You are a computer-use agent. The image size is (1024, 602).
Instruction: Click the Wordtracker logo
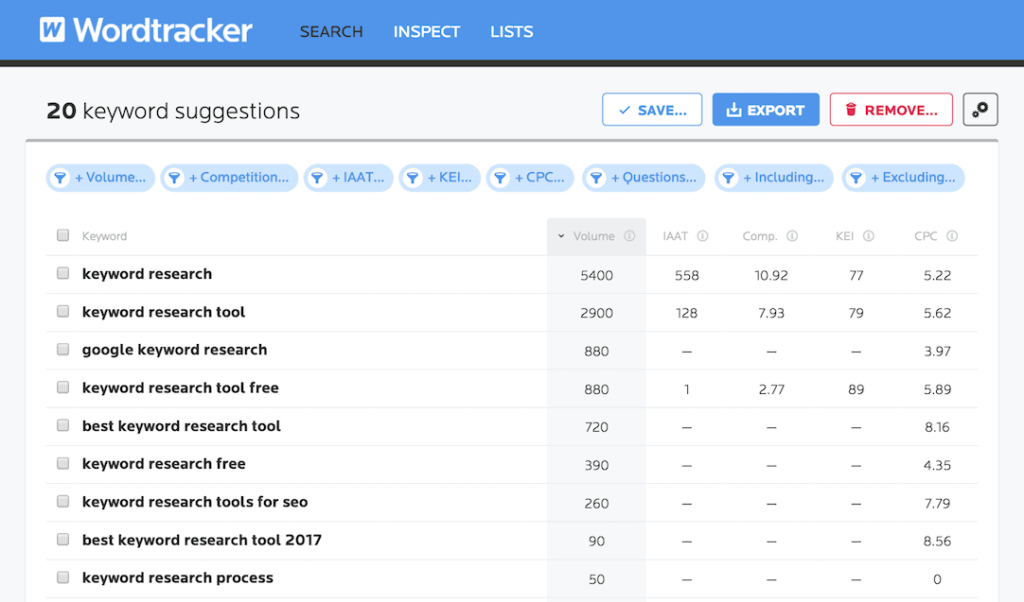pyautogui.click(x=146, y=30)
